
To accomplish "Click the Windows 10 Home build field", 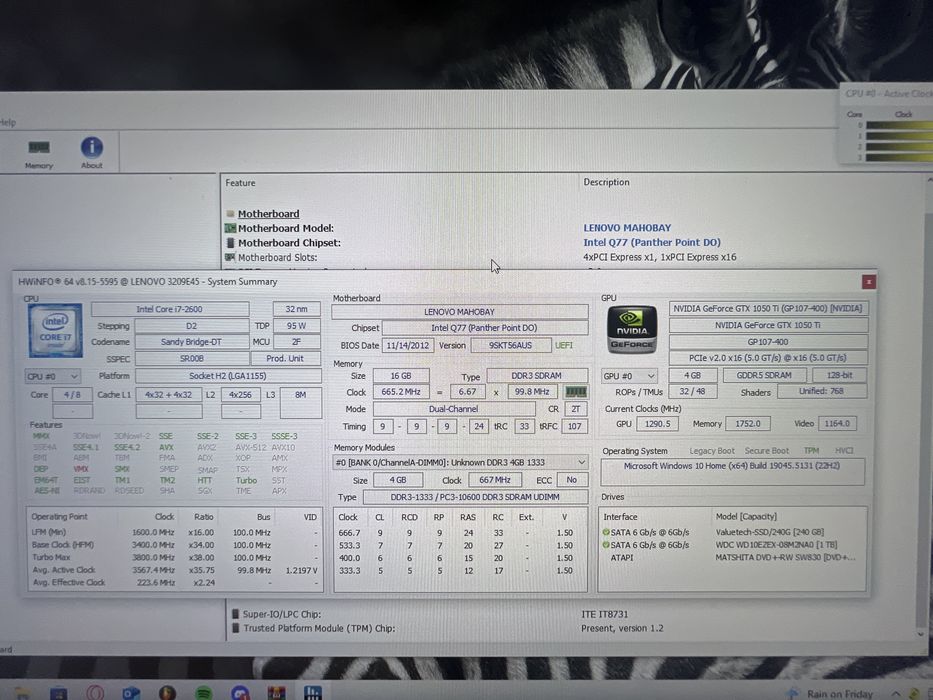I will click(x=732, y=472).
